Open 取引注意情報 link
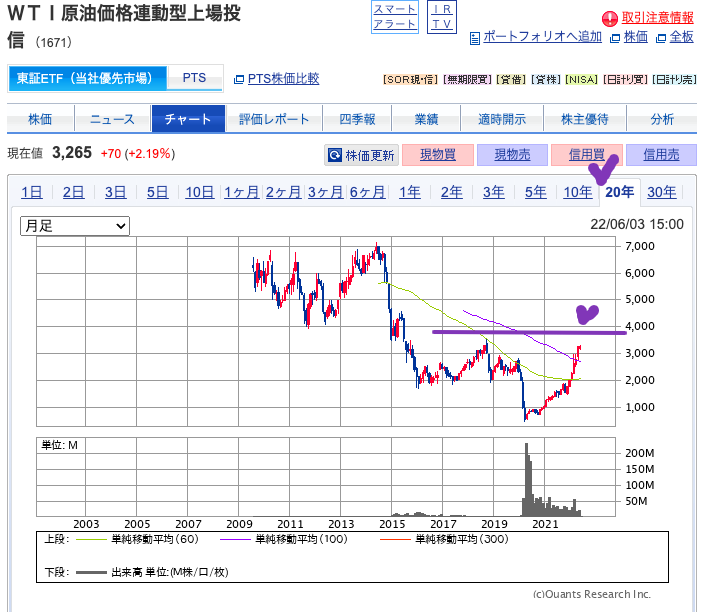 657,18
